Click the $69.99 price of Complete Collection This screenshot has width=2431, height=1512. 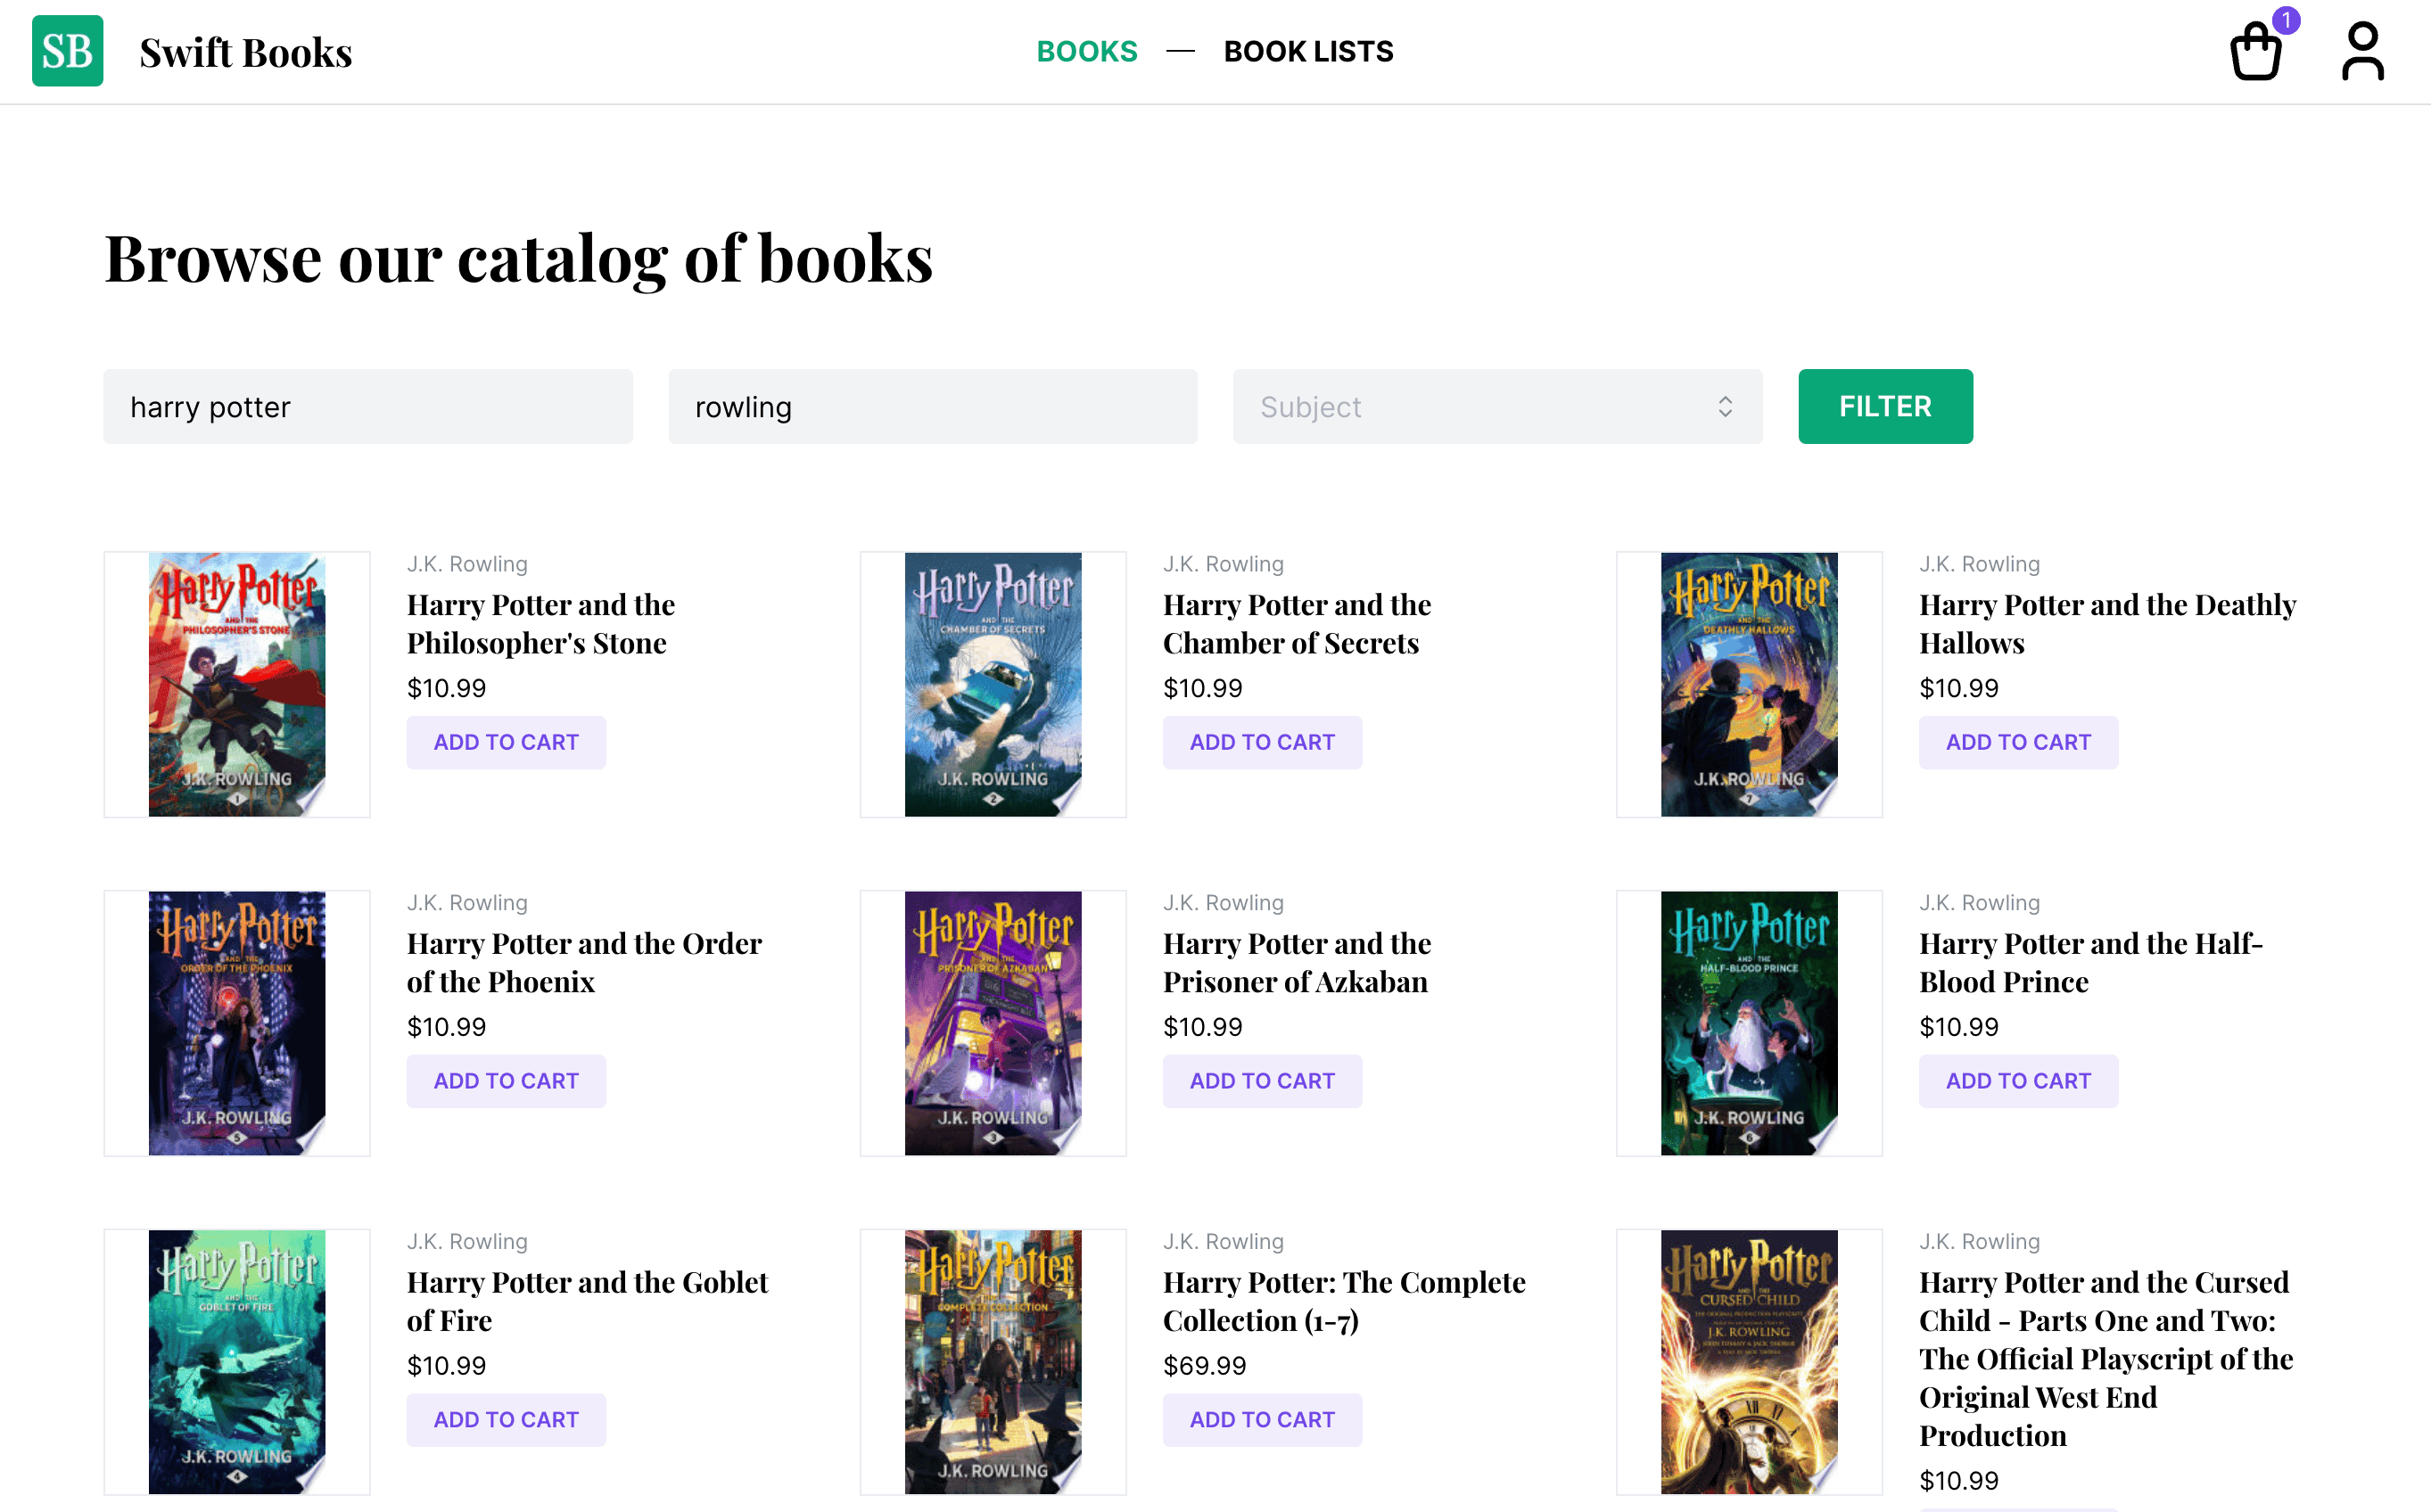[1204, 1366]
